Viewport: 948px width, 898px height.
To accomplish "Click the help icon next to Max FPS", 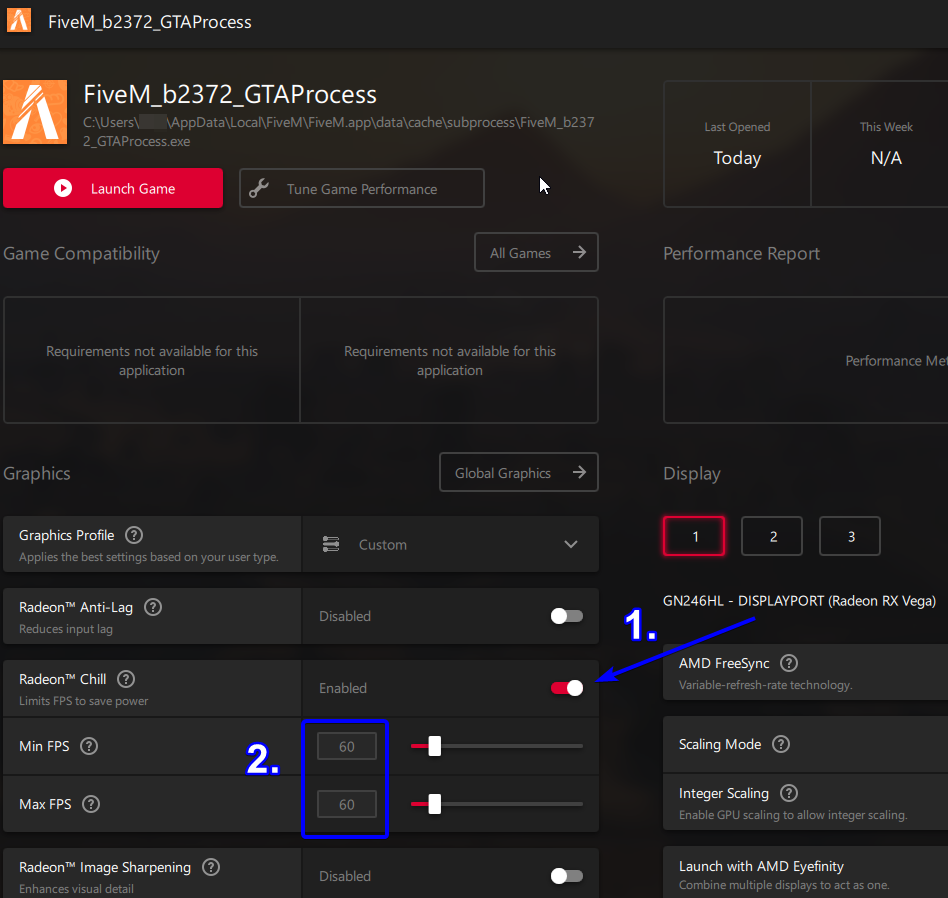I will pos(91,804).
